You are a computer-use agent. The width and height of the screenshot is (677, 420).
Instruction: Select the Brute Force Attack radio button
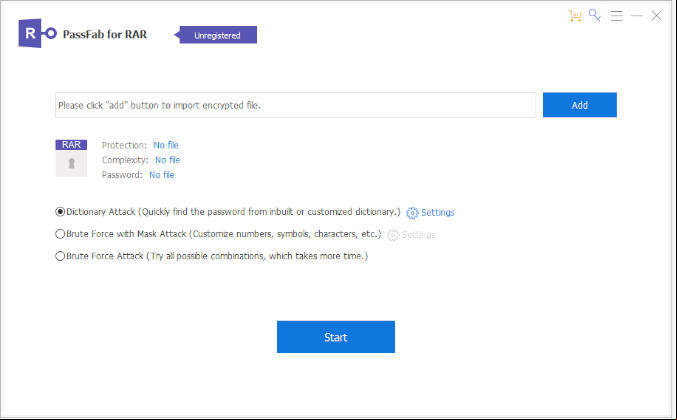click(x=60, y=256)
